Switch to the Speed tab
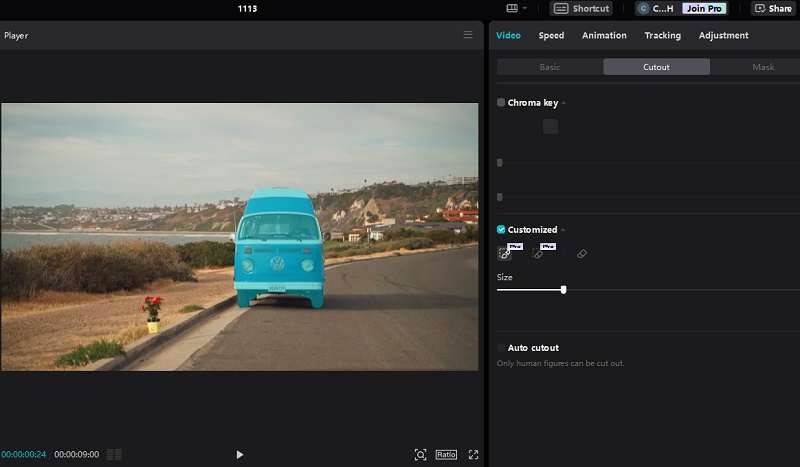 tap(551, 35)
